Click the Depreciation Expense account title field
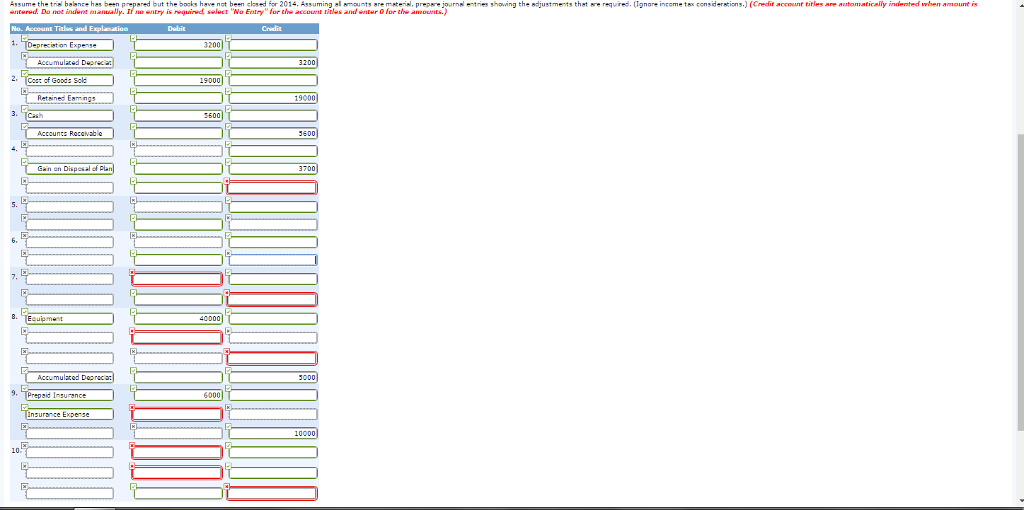The image size is (1024, 510). point(70,45)
